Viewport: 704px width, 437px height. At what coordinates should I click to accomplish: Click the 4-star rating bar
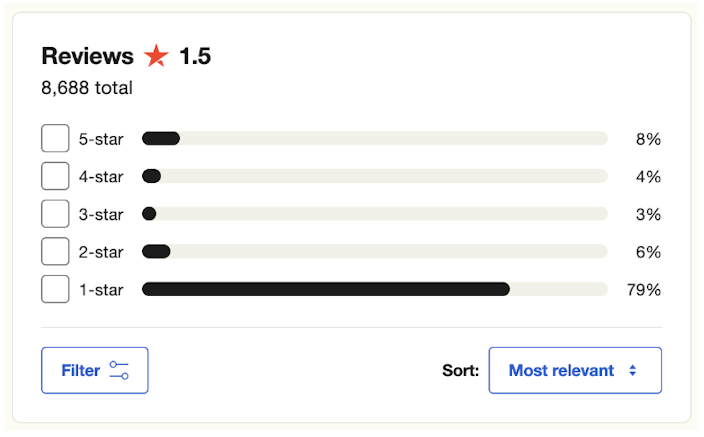pyautogui.click(x=375, y=176)
